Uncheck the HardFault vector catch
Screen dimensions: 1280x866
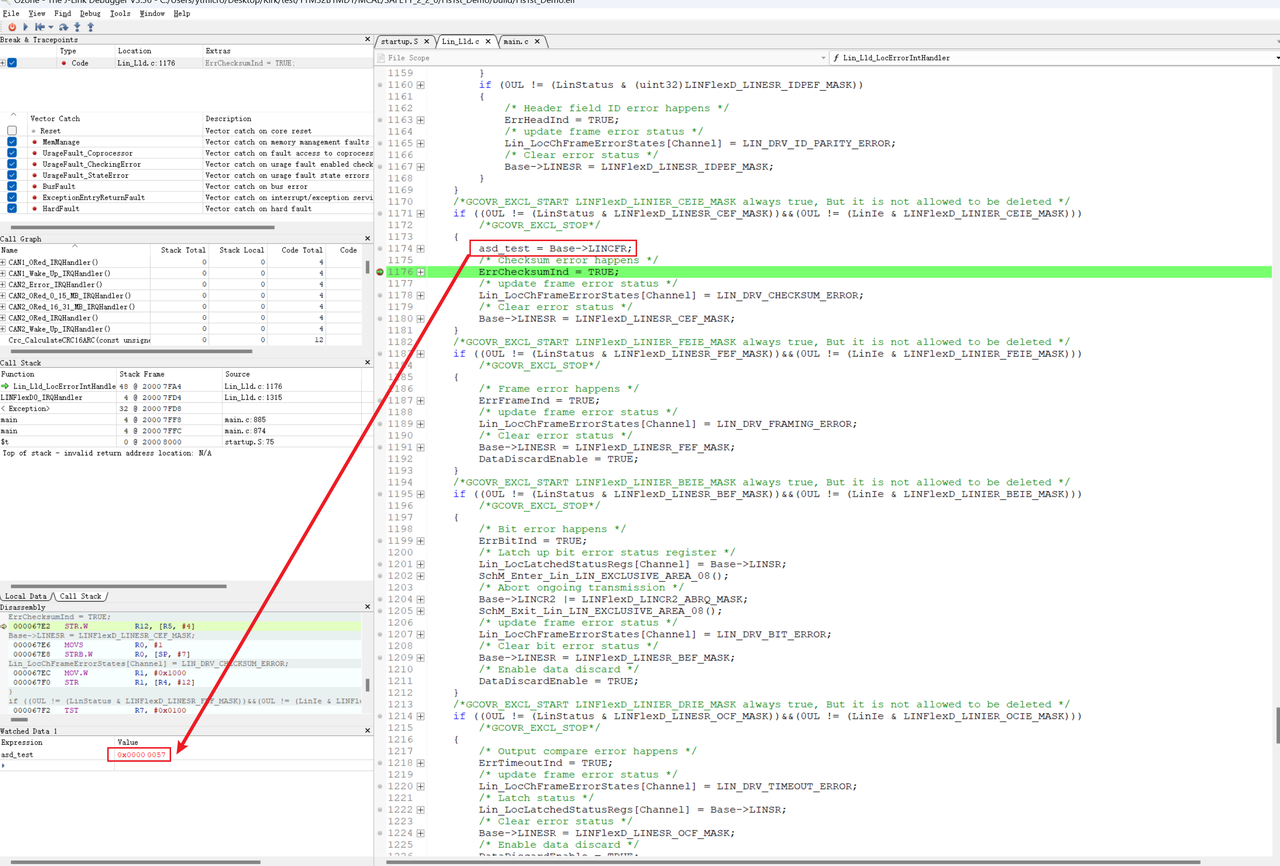tap(12, 209)
